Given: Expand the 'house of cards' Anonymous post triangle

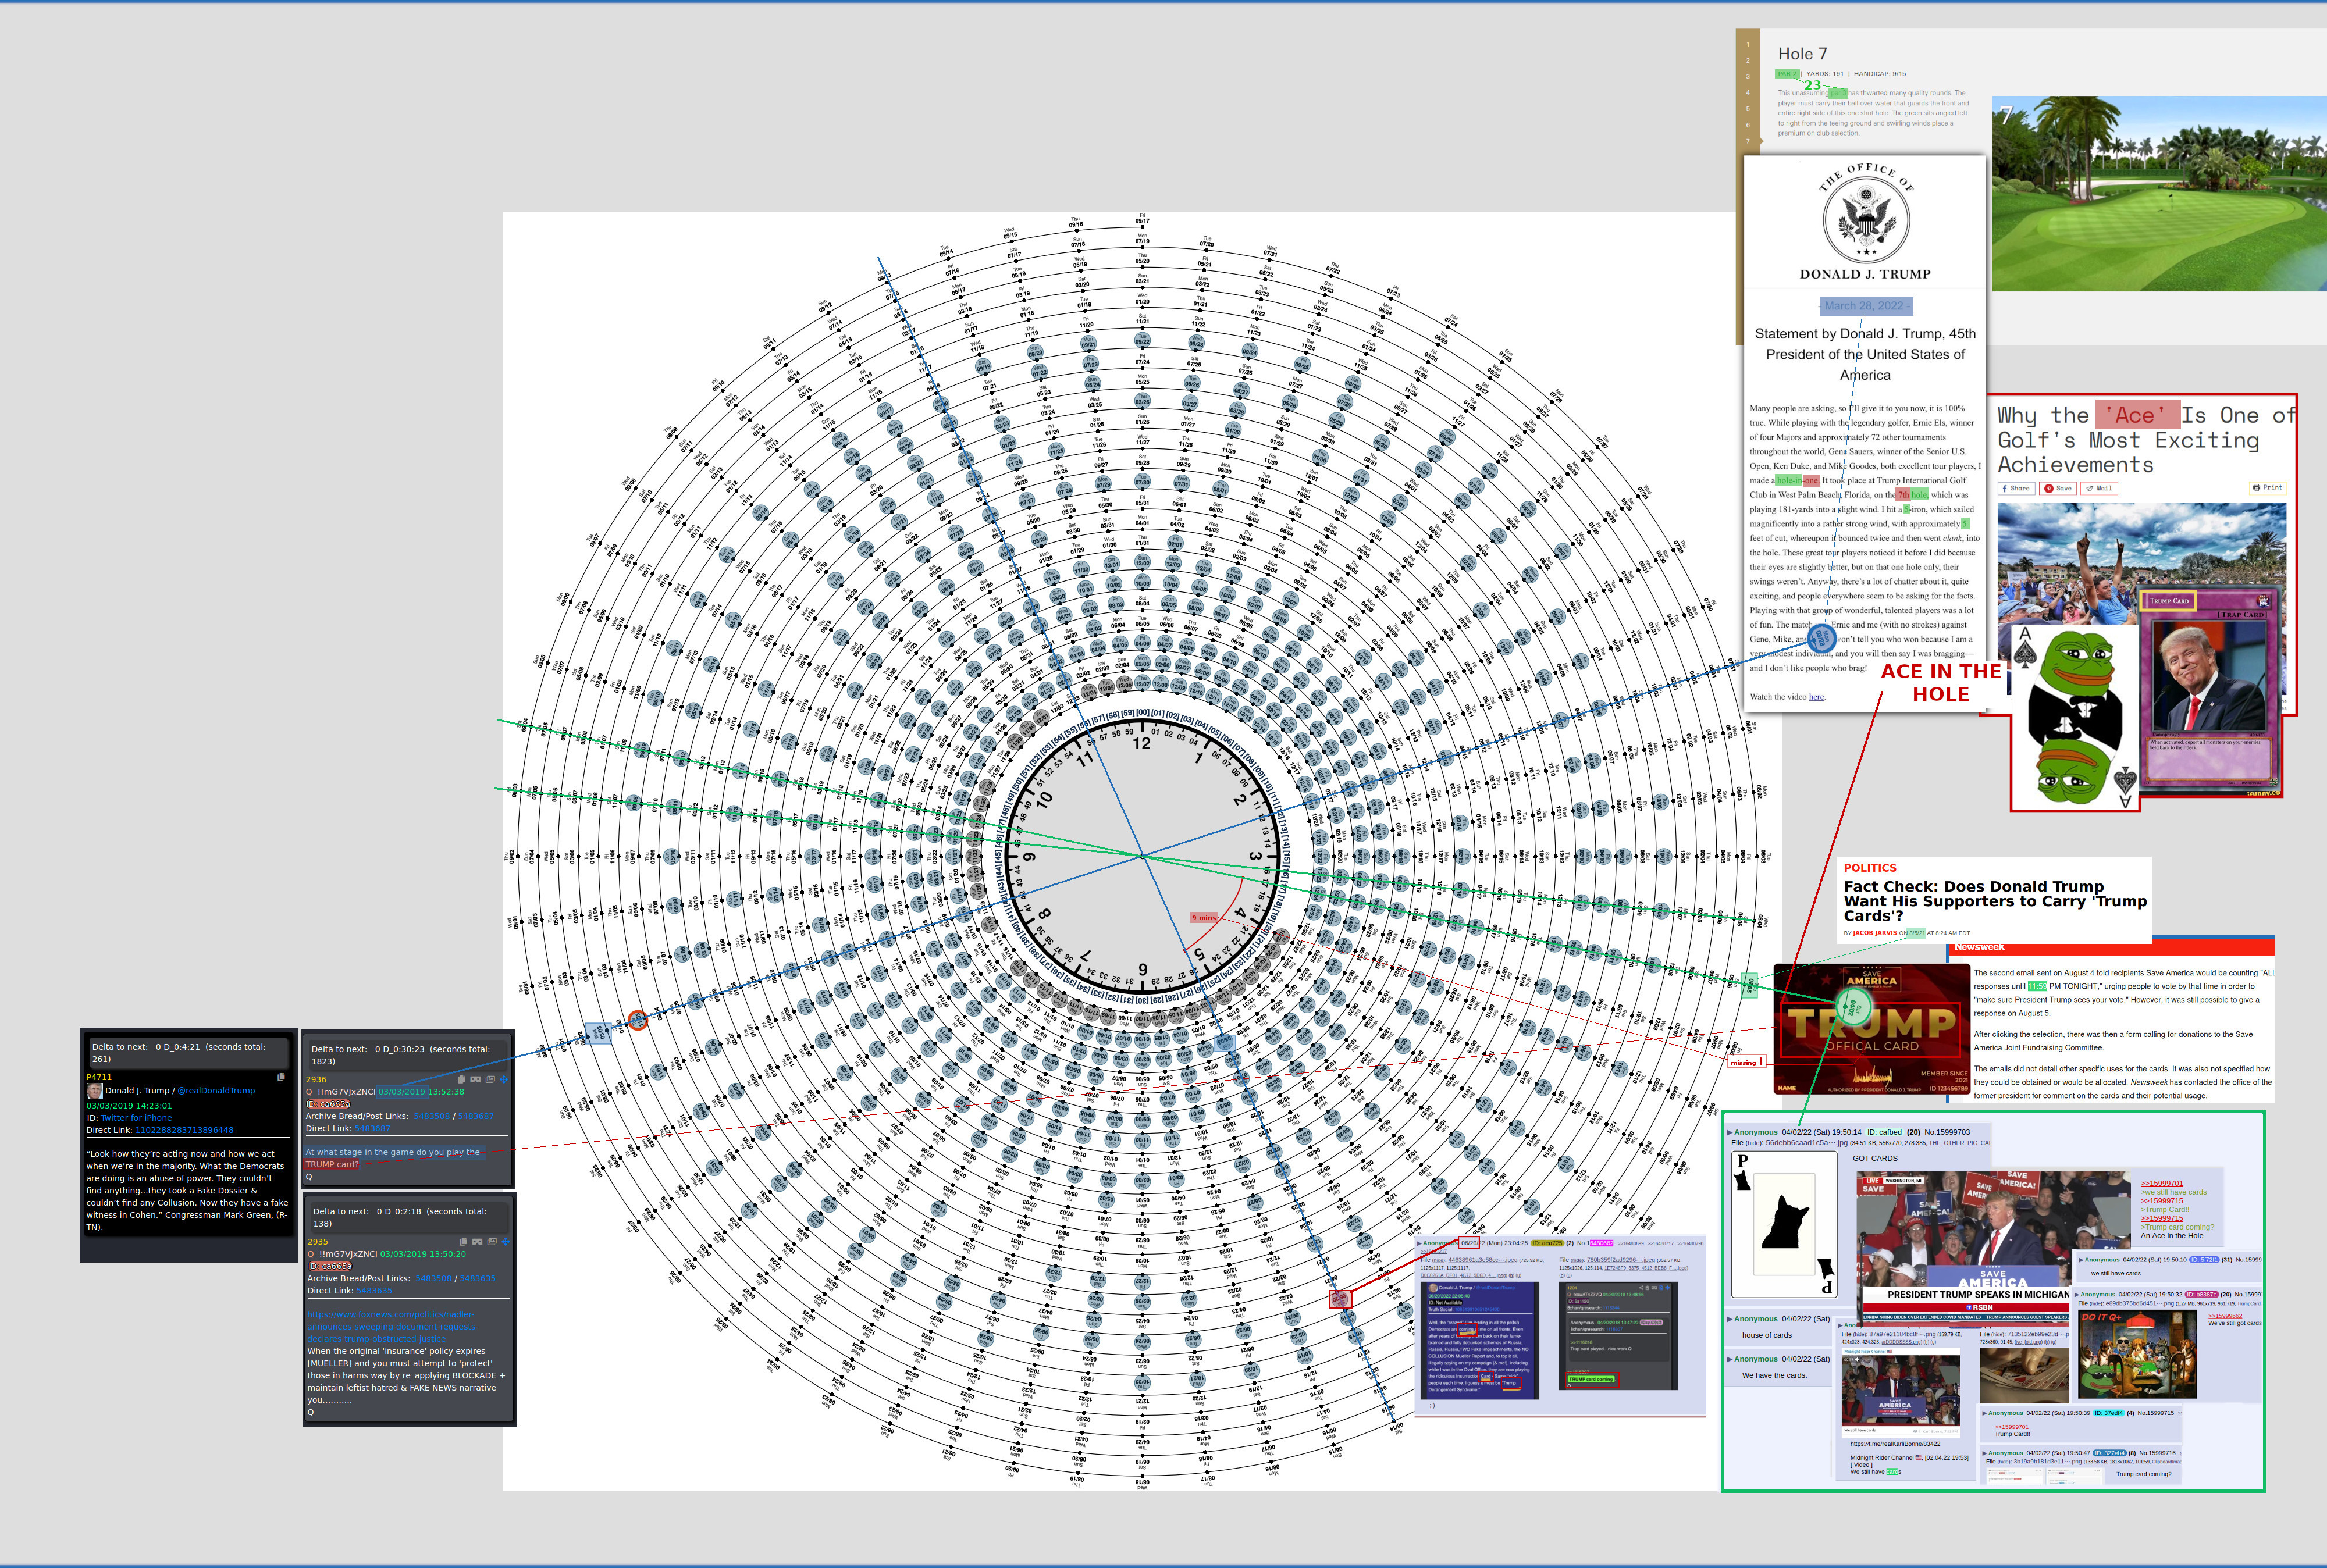Looking at the screenshot, I should pos(1729,1319).
